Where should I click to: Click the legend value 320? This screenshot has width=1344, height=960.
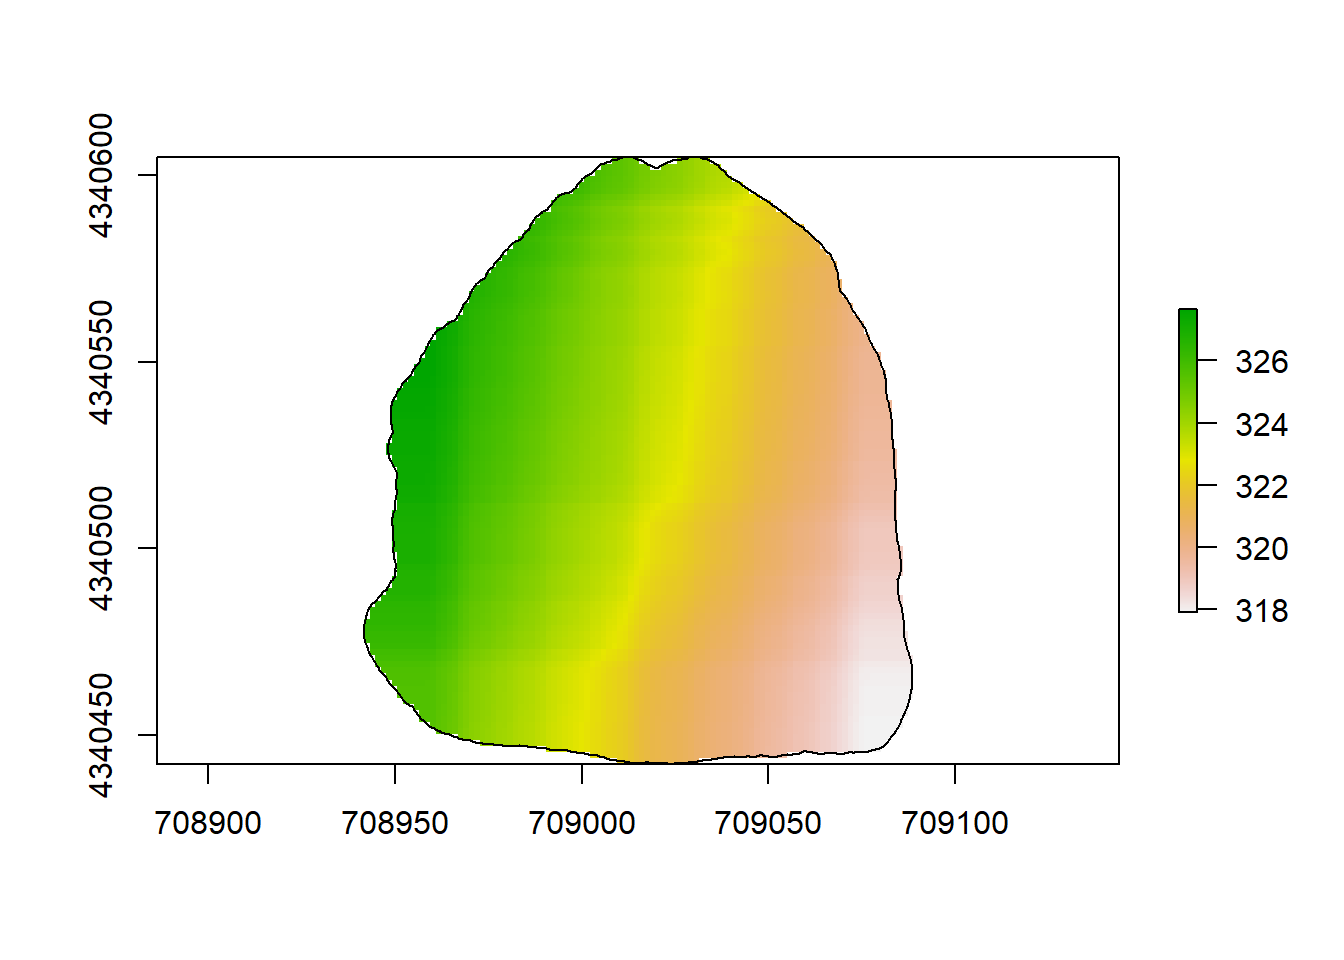[1261, 549]
